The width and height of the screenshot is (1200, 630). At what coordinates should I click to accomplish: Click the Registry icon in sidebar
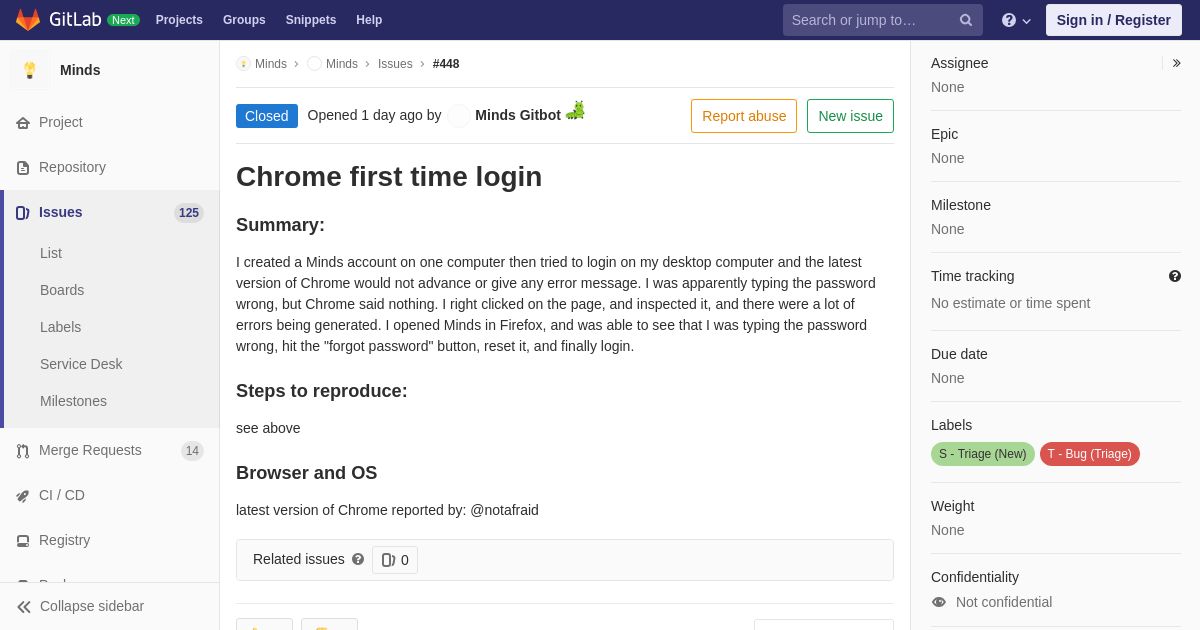23,541
